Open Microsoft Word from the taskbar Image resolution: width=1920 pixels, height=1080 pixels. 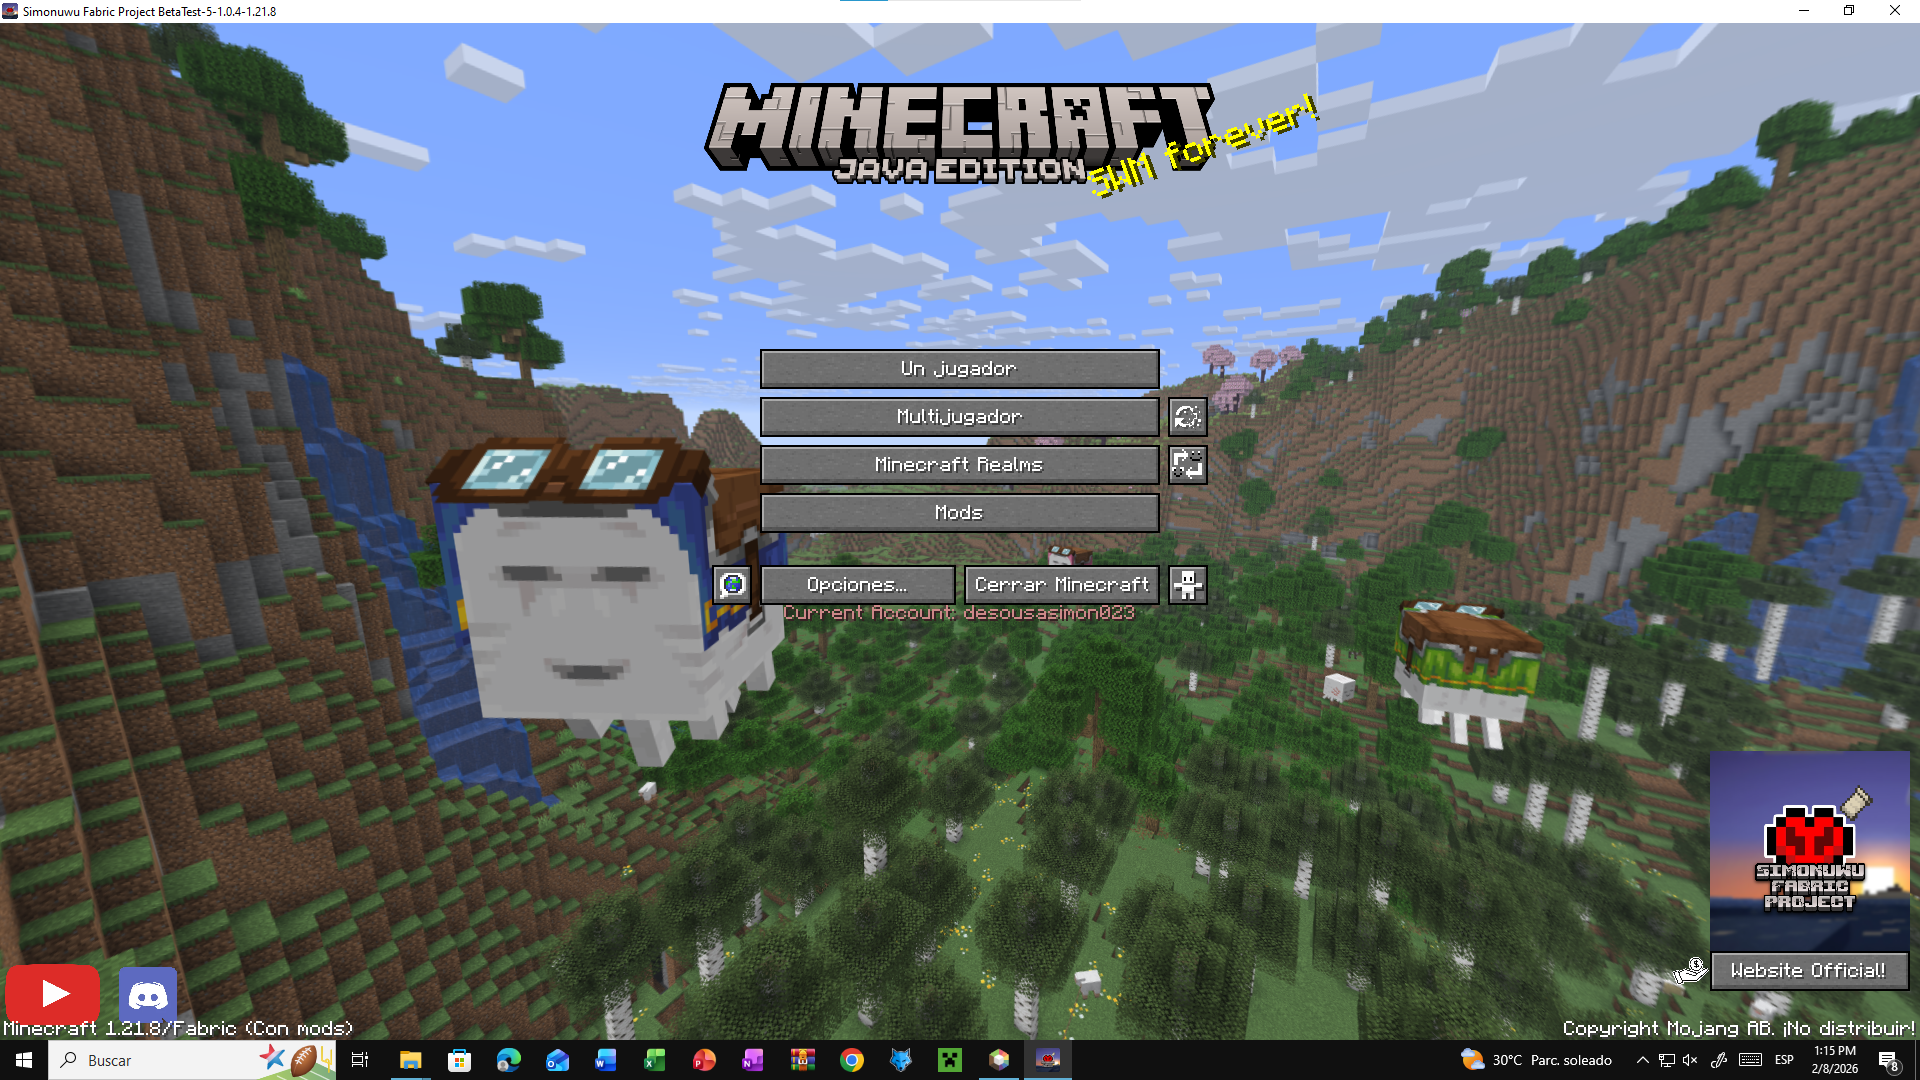[x=606, y=1060]
